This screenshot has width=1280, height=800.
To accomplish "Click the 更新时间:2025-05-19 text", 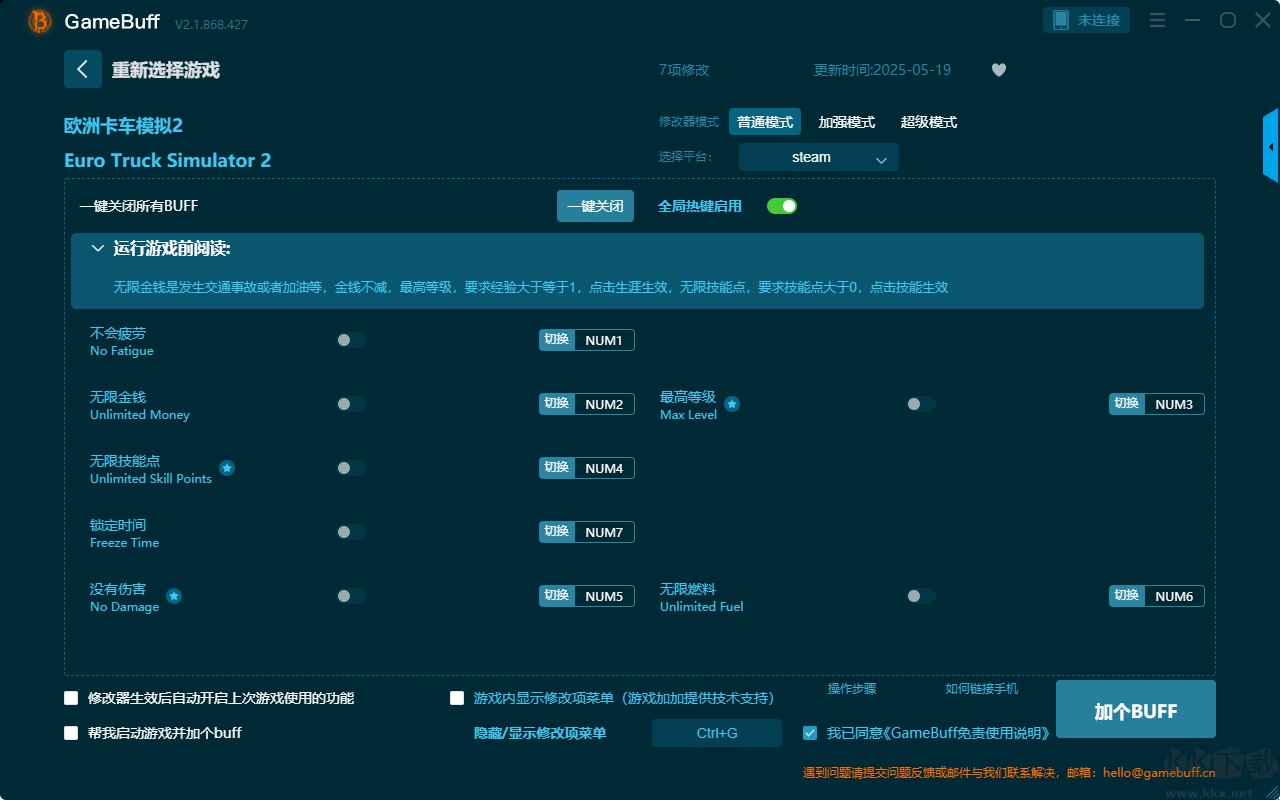I will click(883, 70).
